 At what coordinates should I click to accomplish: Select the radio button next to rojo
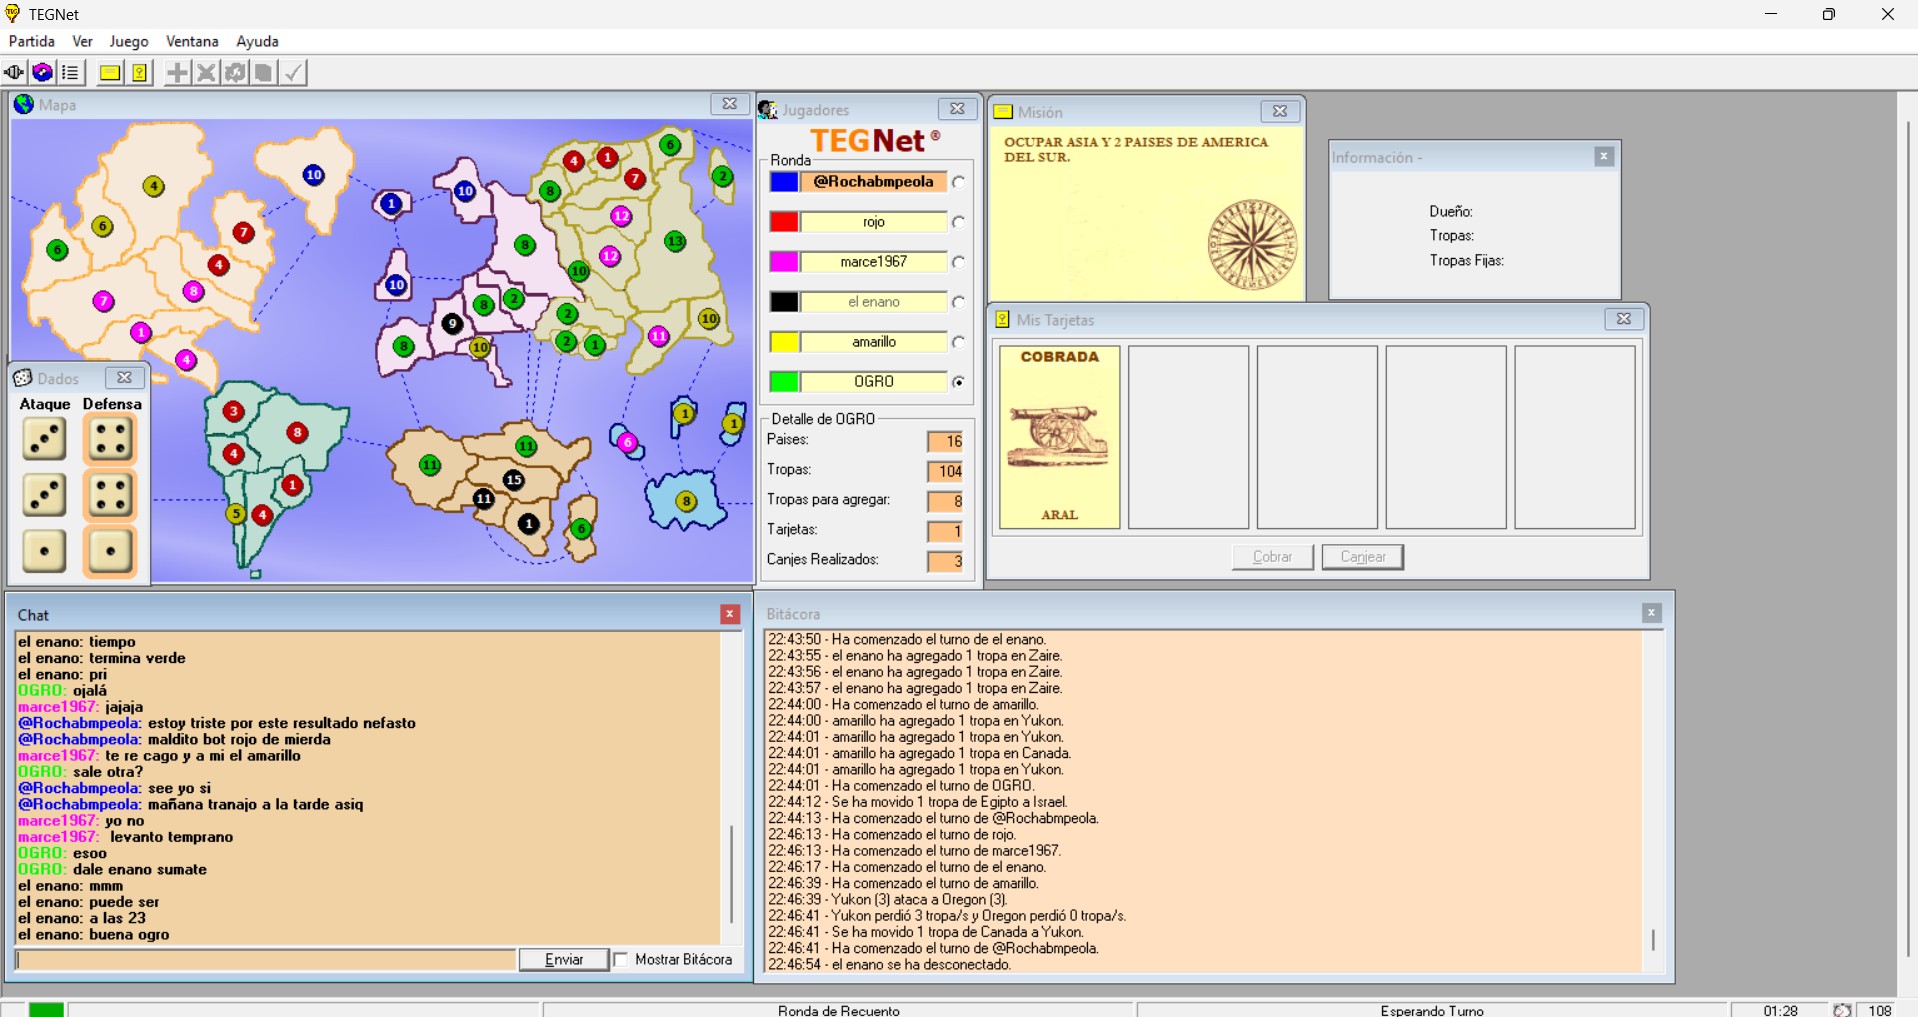click(x=959, y=222)
